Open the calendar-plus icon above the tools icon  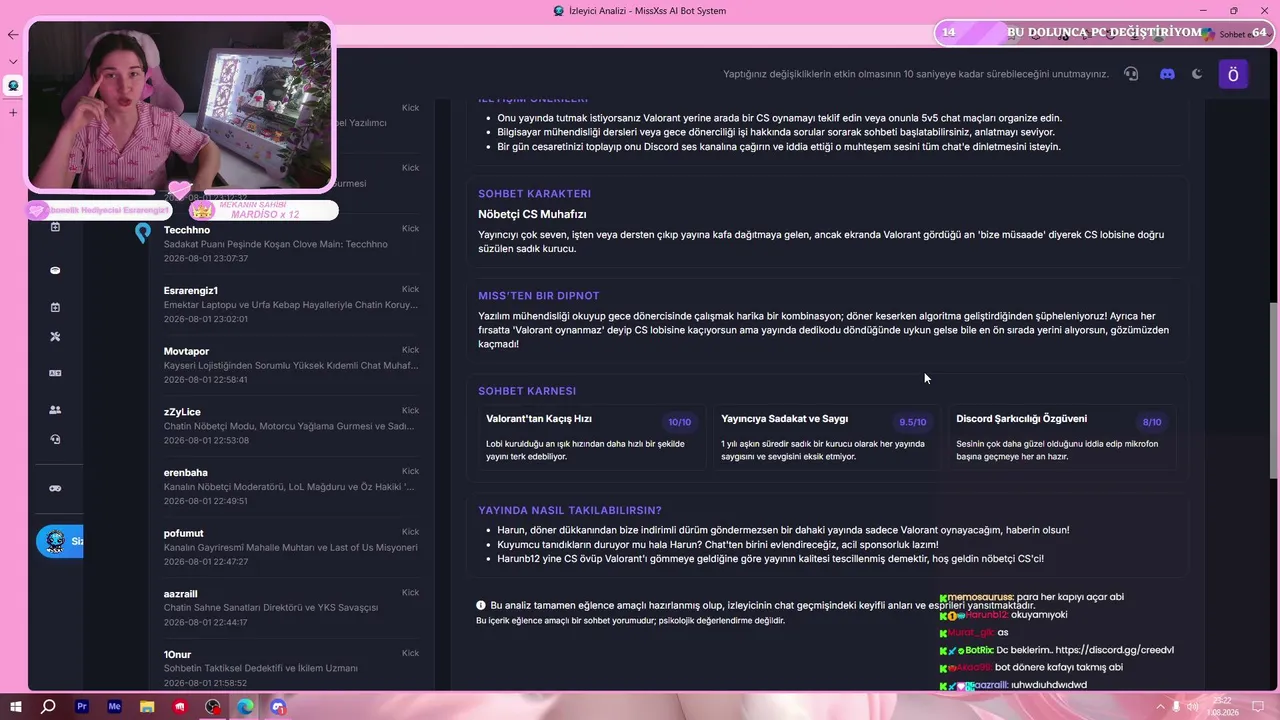point(55,307)
